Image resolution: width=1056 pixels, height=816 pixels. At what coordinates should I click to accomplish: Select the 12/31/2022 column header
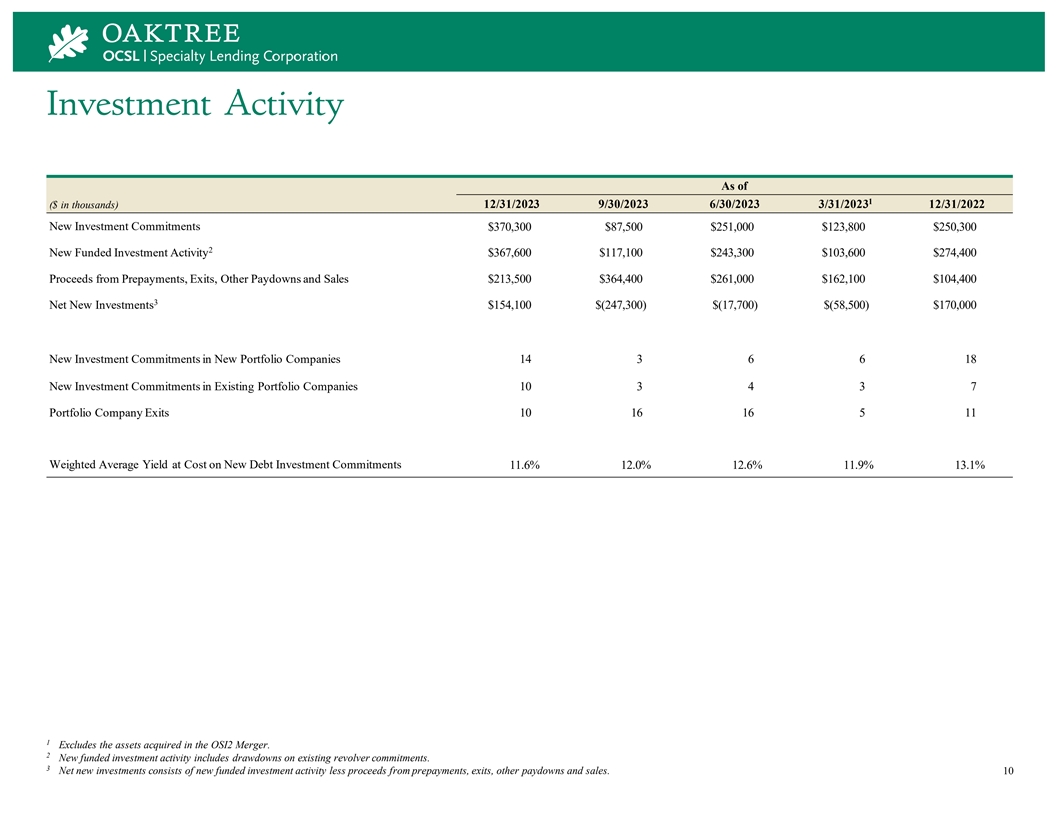pos(952,204)
